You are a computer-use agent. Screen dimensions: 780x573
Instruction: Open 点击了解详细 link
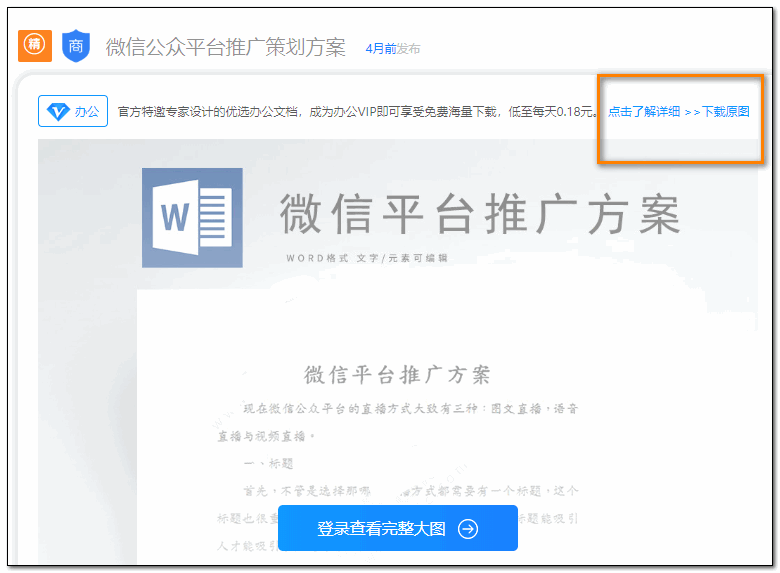pyautogui.click(x=644, y=111)
